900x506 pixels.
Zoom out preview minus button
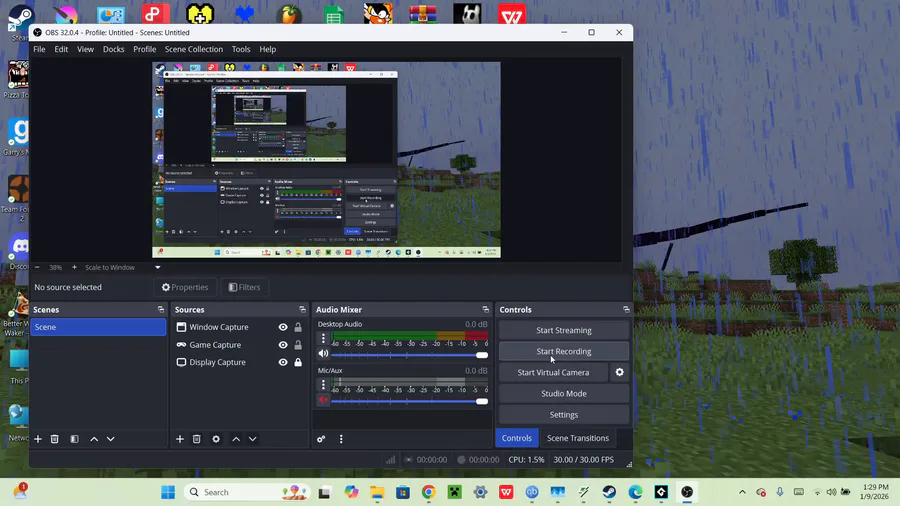[37, 267]
